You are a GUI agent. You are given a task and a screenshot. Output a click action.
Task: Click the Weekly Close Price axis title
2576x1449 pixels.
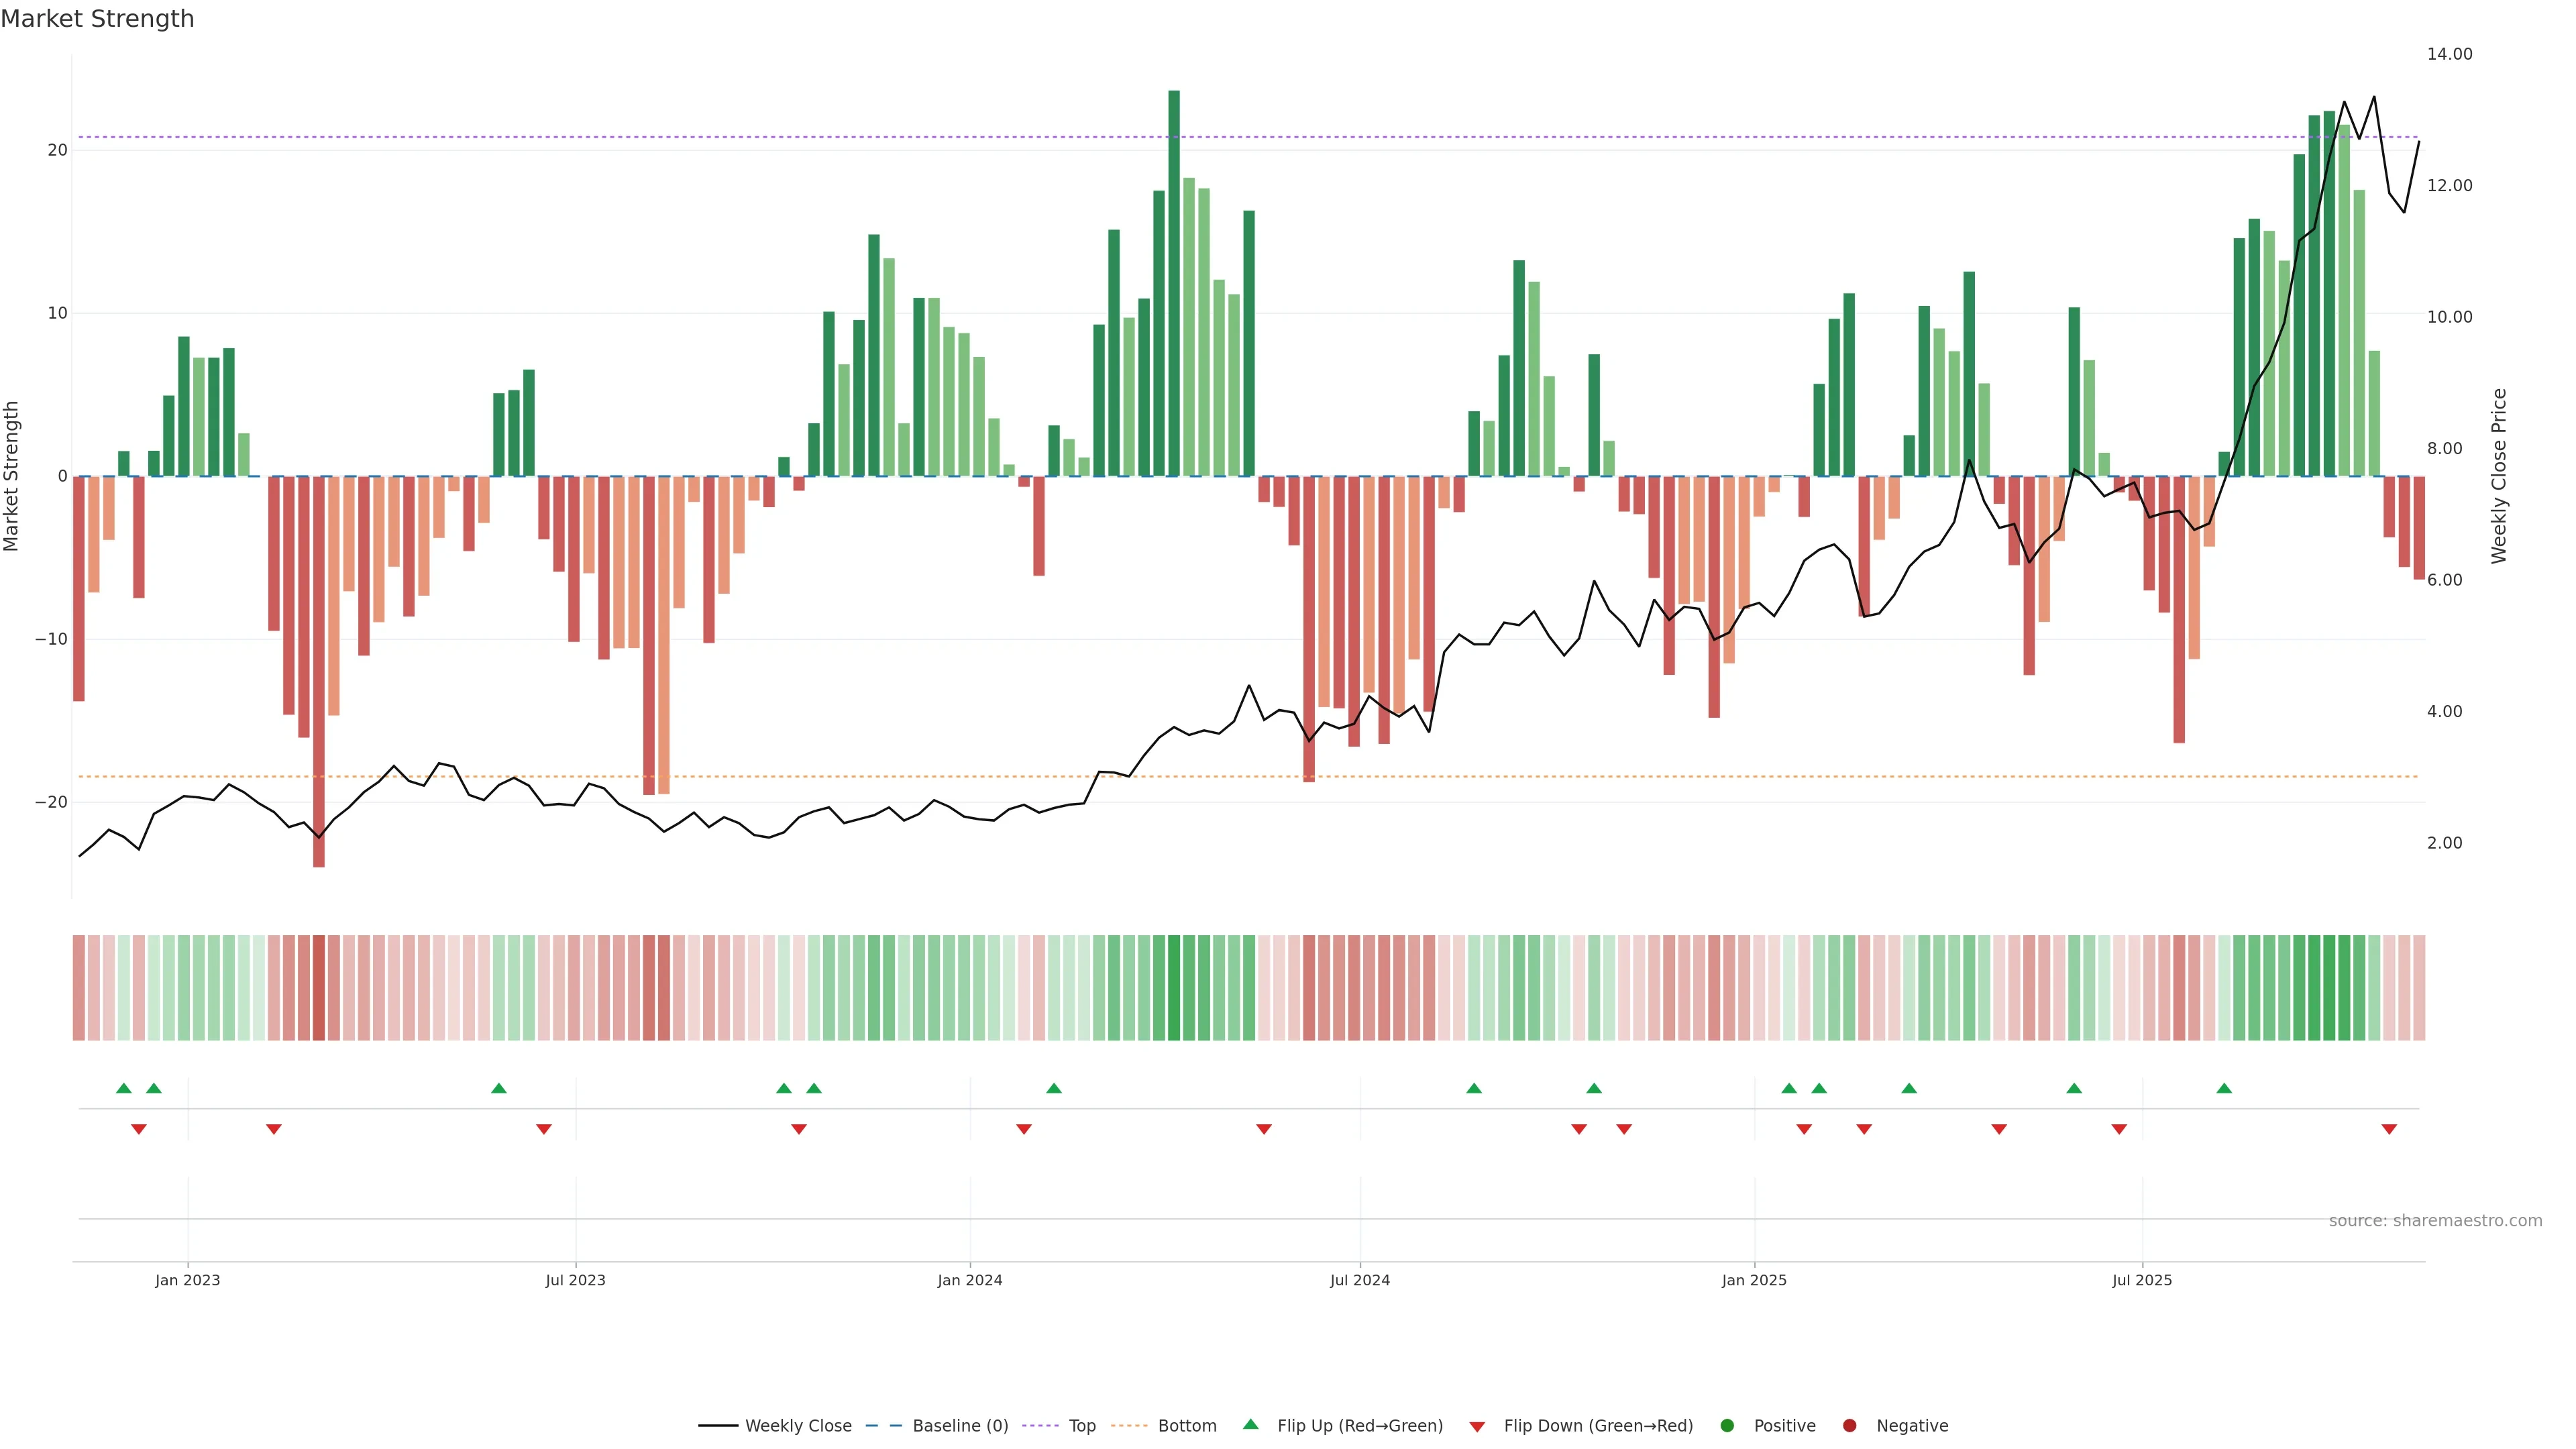coord(2499,476)
